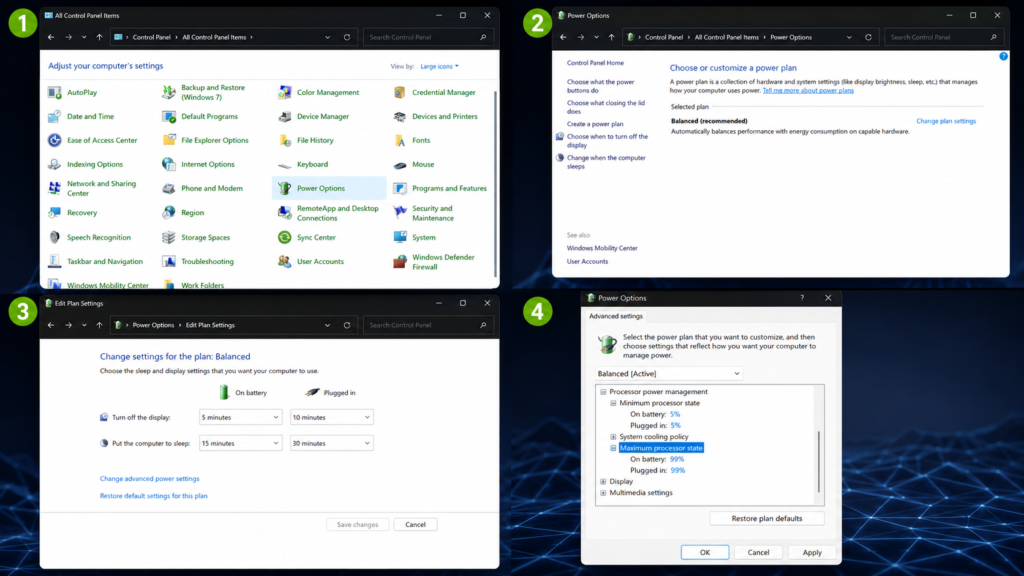Open Keyboard settings item

click(x=303, y=165)
